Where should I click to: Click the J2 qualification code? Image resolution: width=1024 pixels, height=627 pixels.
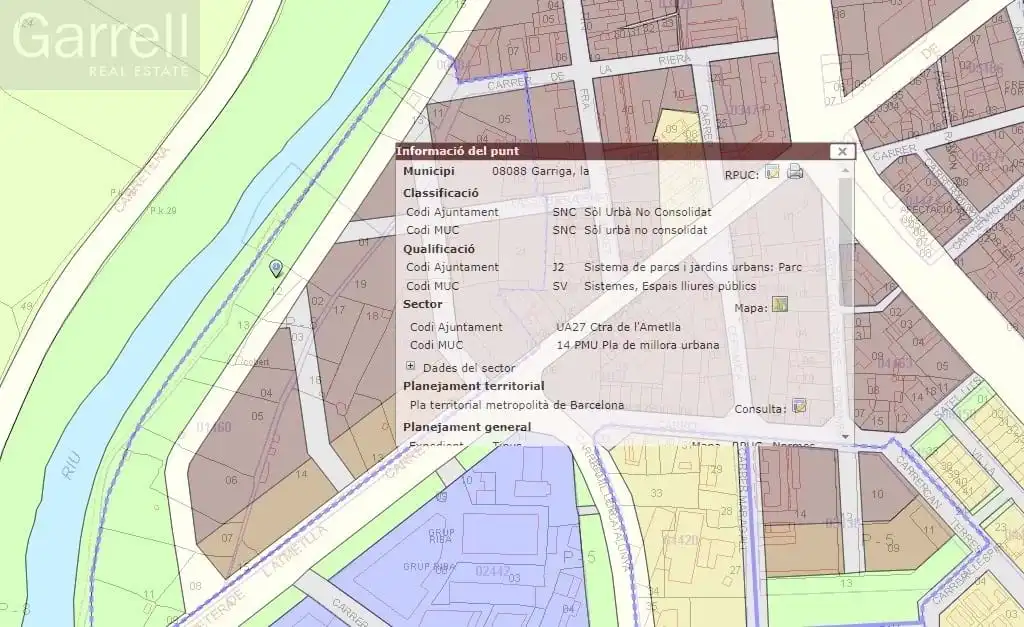(x=558, y=267)
